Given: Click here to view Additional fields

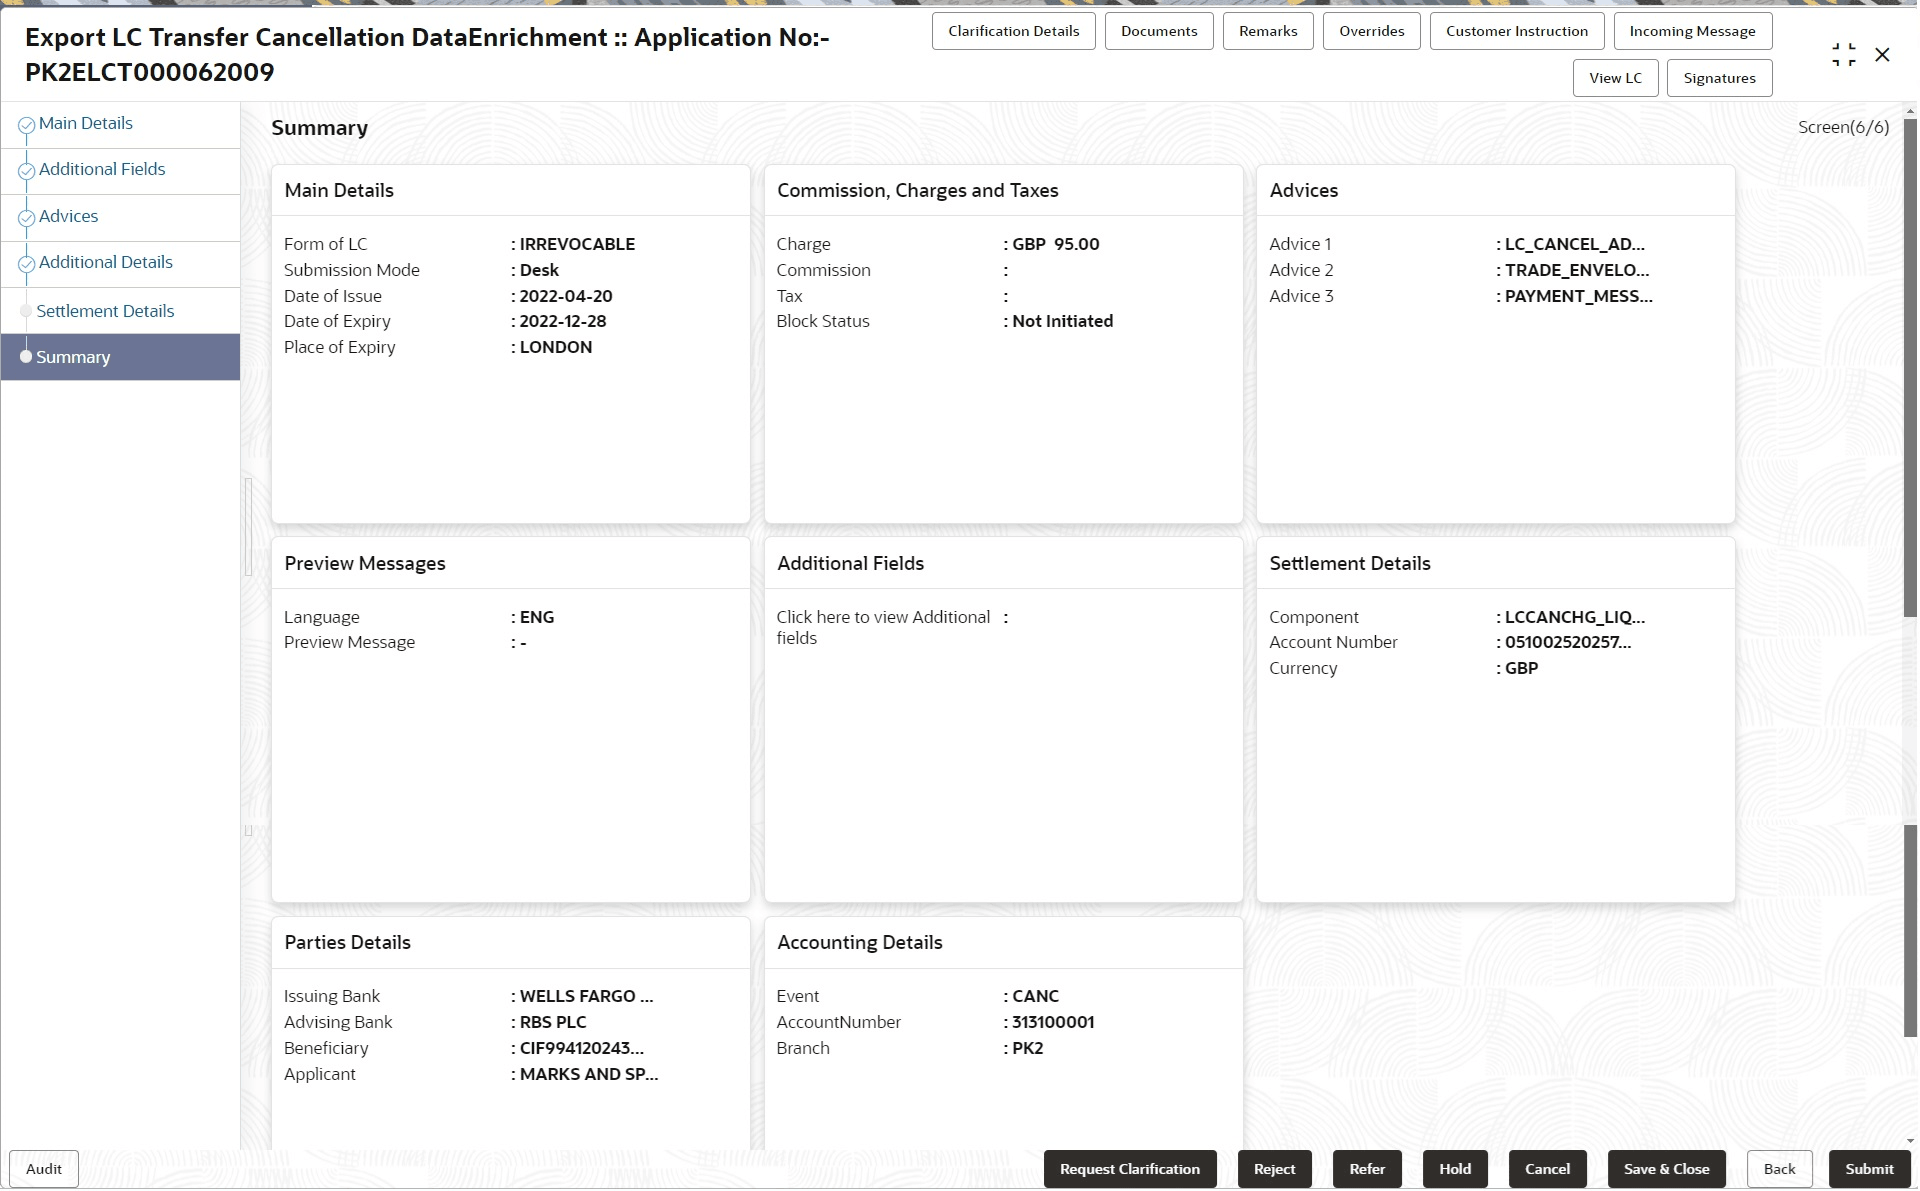Looking at the screenshot, I should [882, 627].
